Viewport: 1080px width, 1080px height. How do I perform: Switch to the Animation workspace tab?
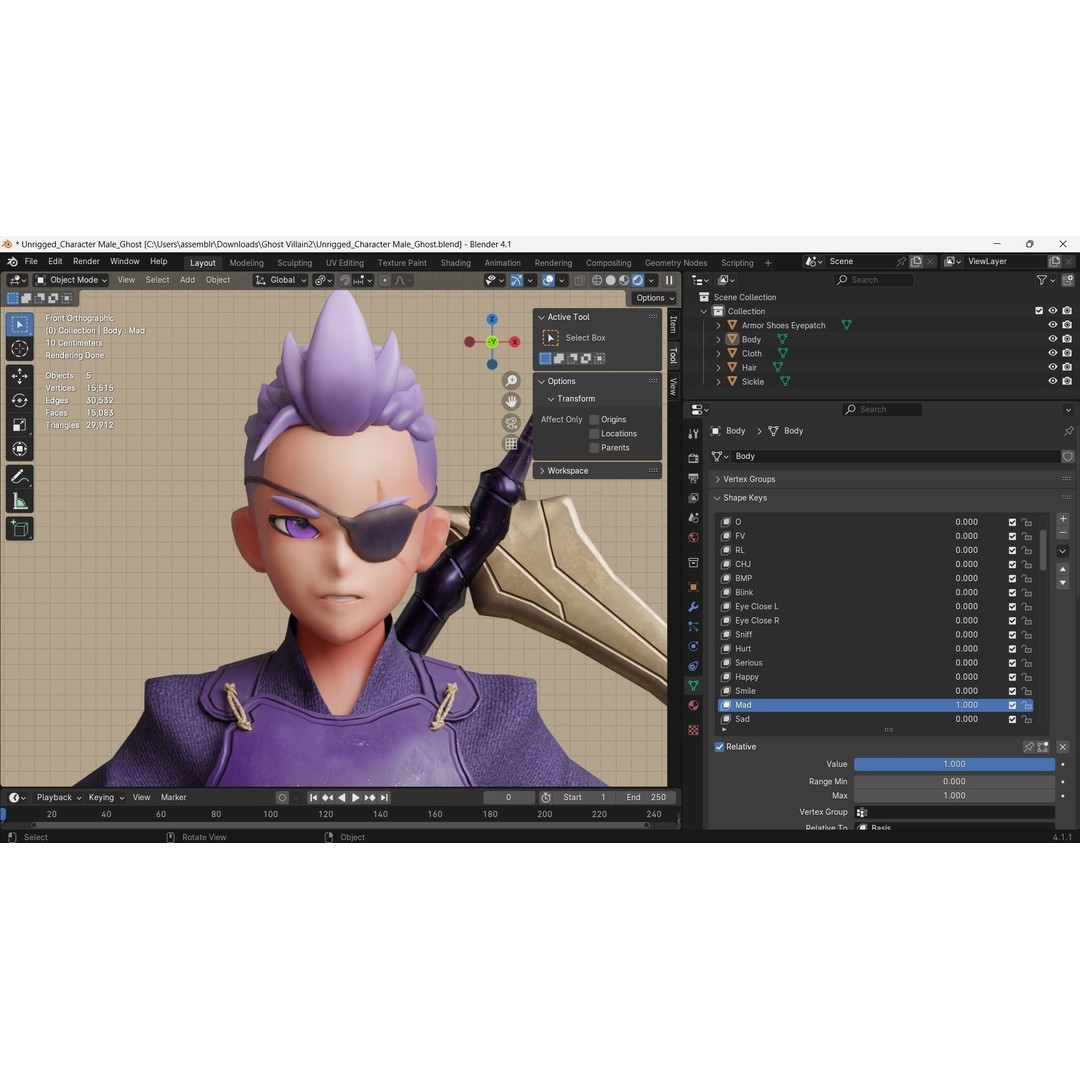click(x=502, y=262)
